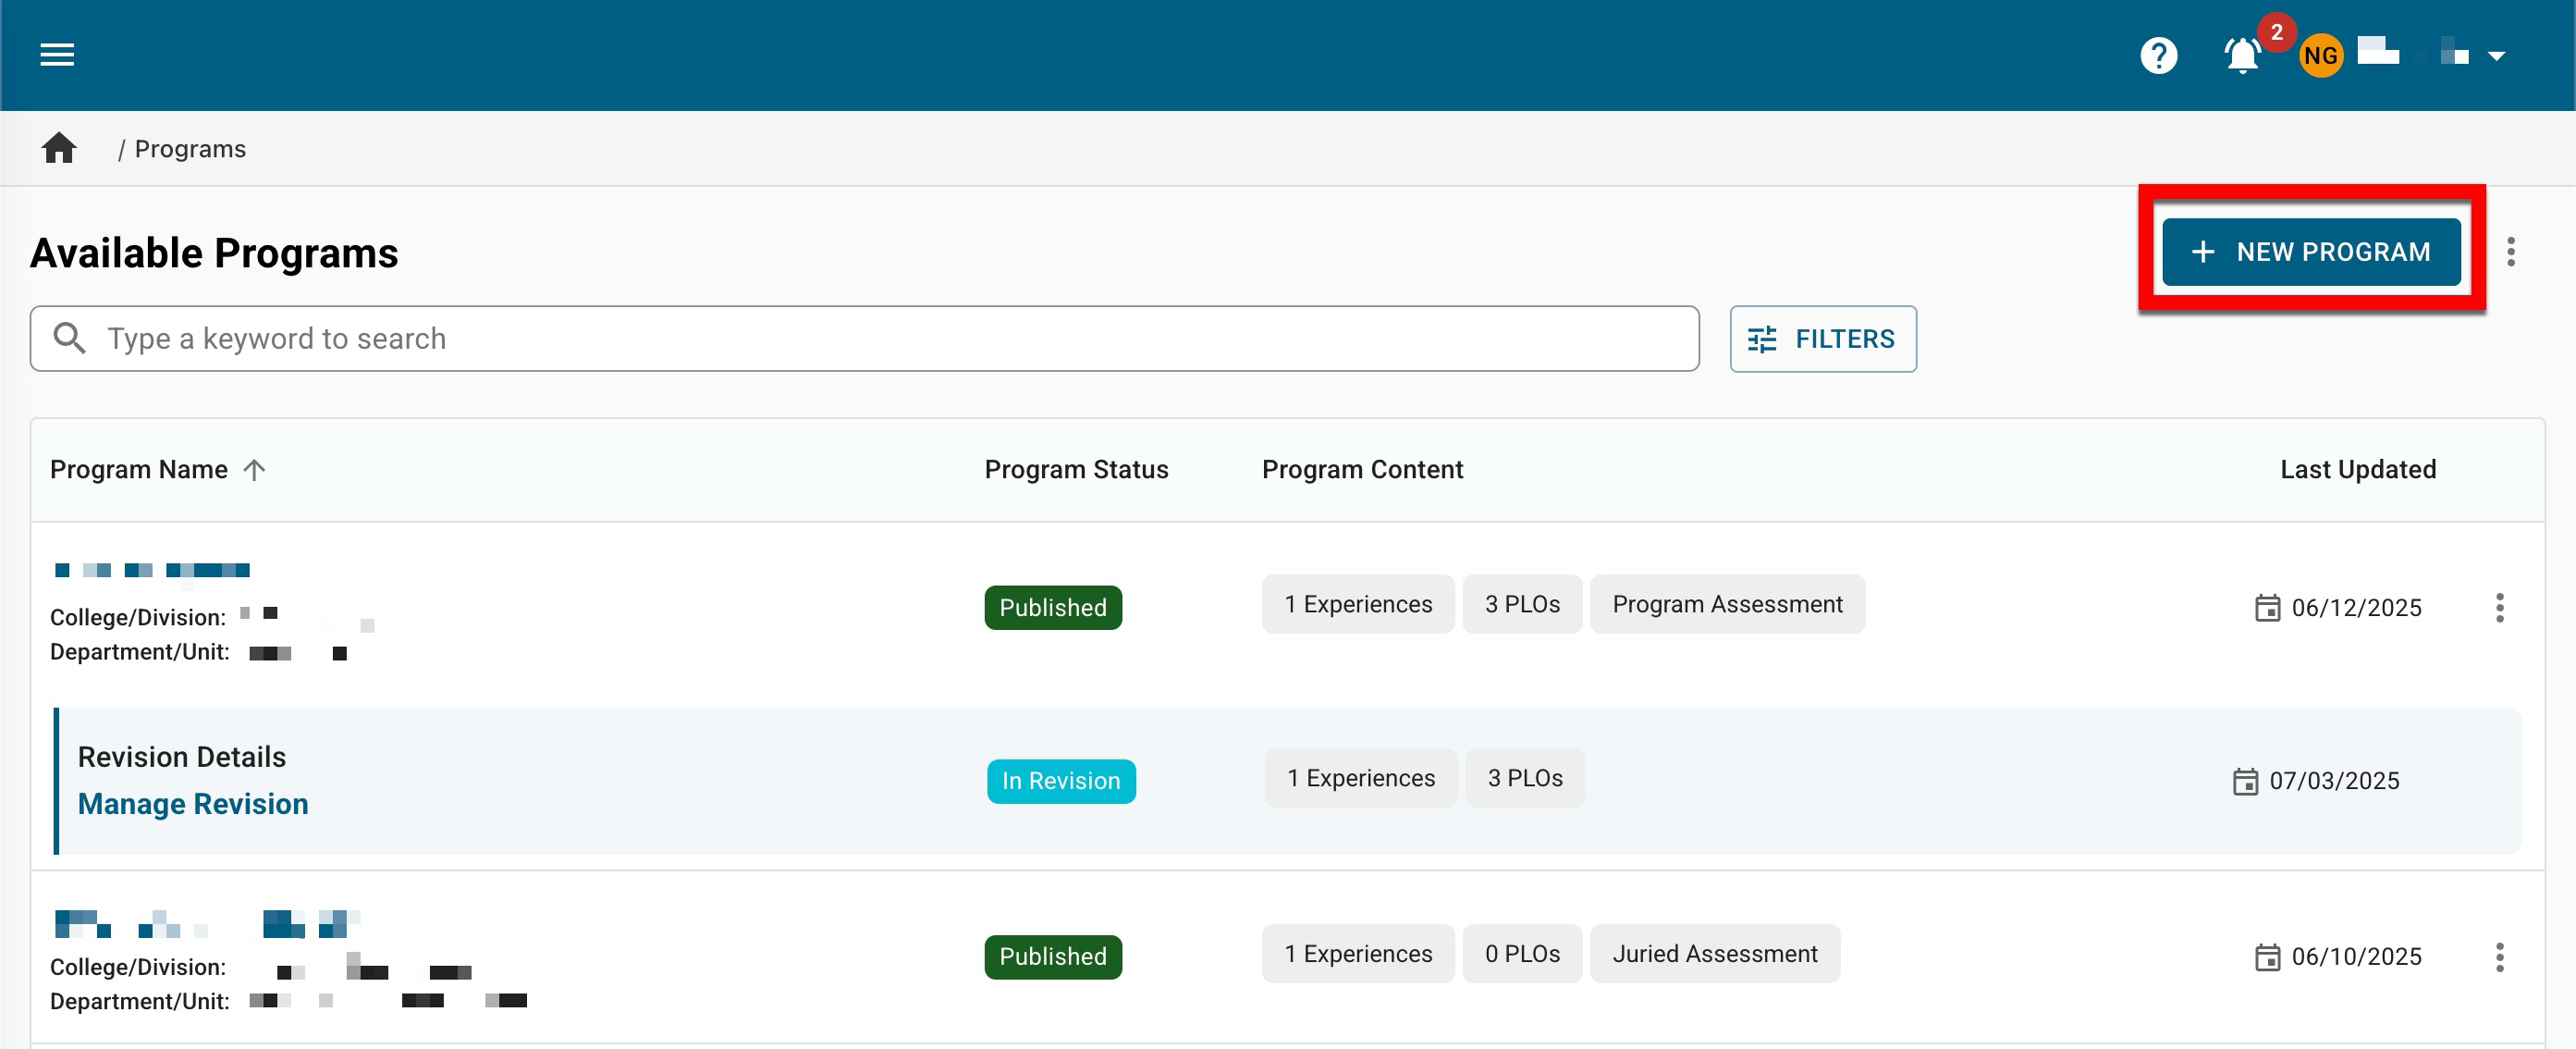Open the hamburger navigation menu
This screenshot has height=1049, width=2576.
(x=57, y=55)
